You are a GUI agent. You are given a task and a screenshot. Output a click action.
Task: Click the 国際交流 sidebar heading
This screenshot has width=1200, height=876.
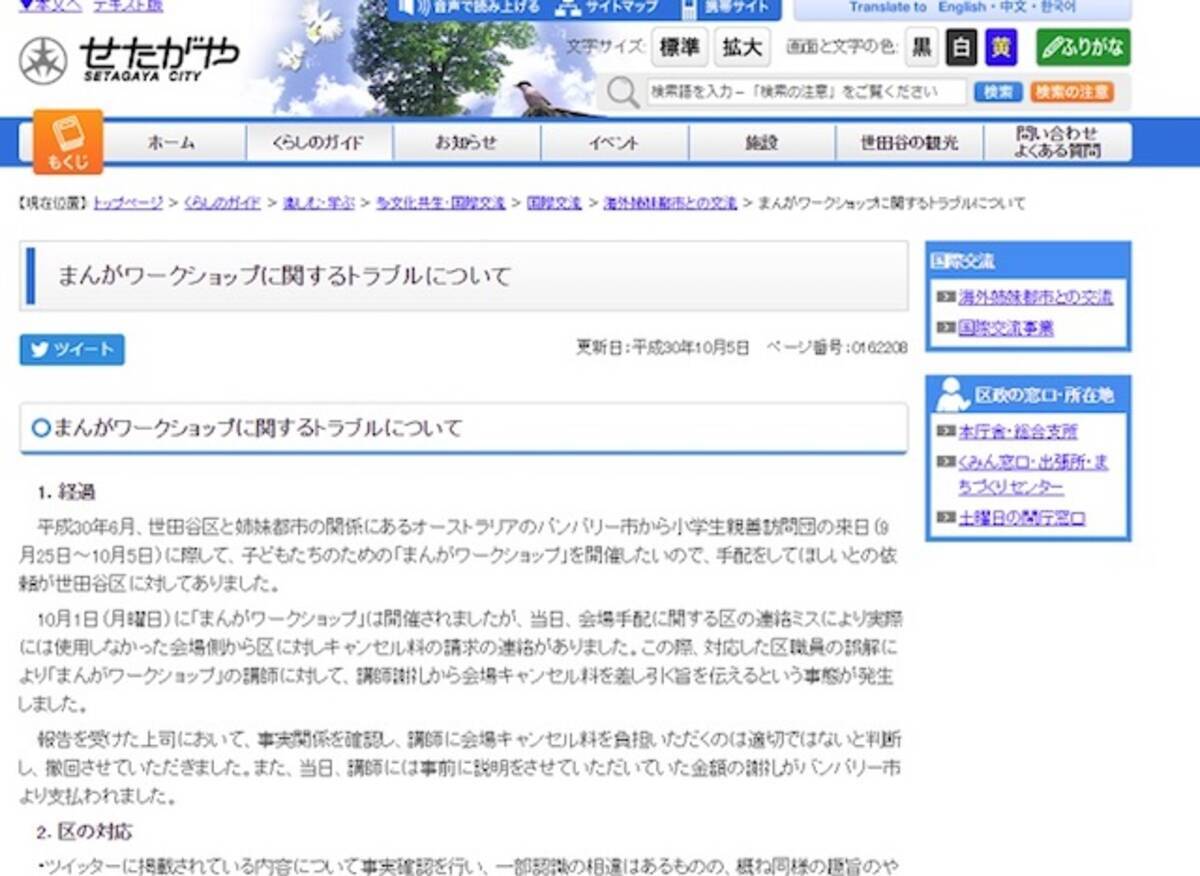pyautogui.click(x=962, y=261)
